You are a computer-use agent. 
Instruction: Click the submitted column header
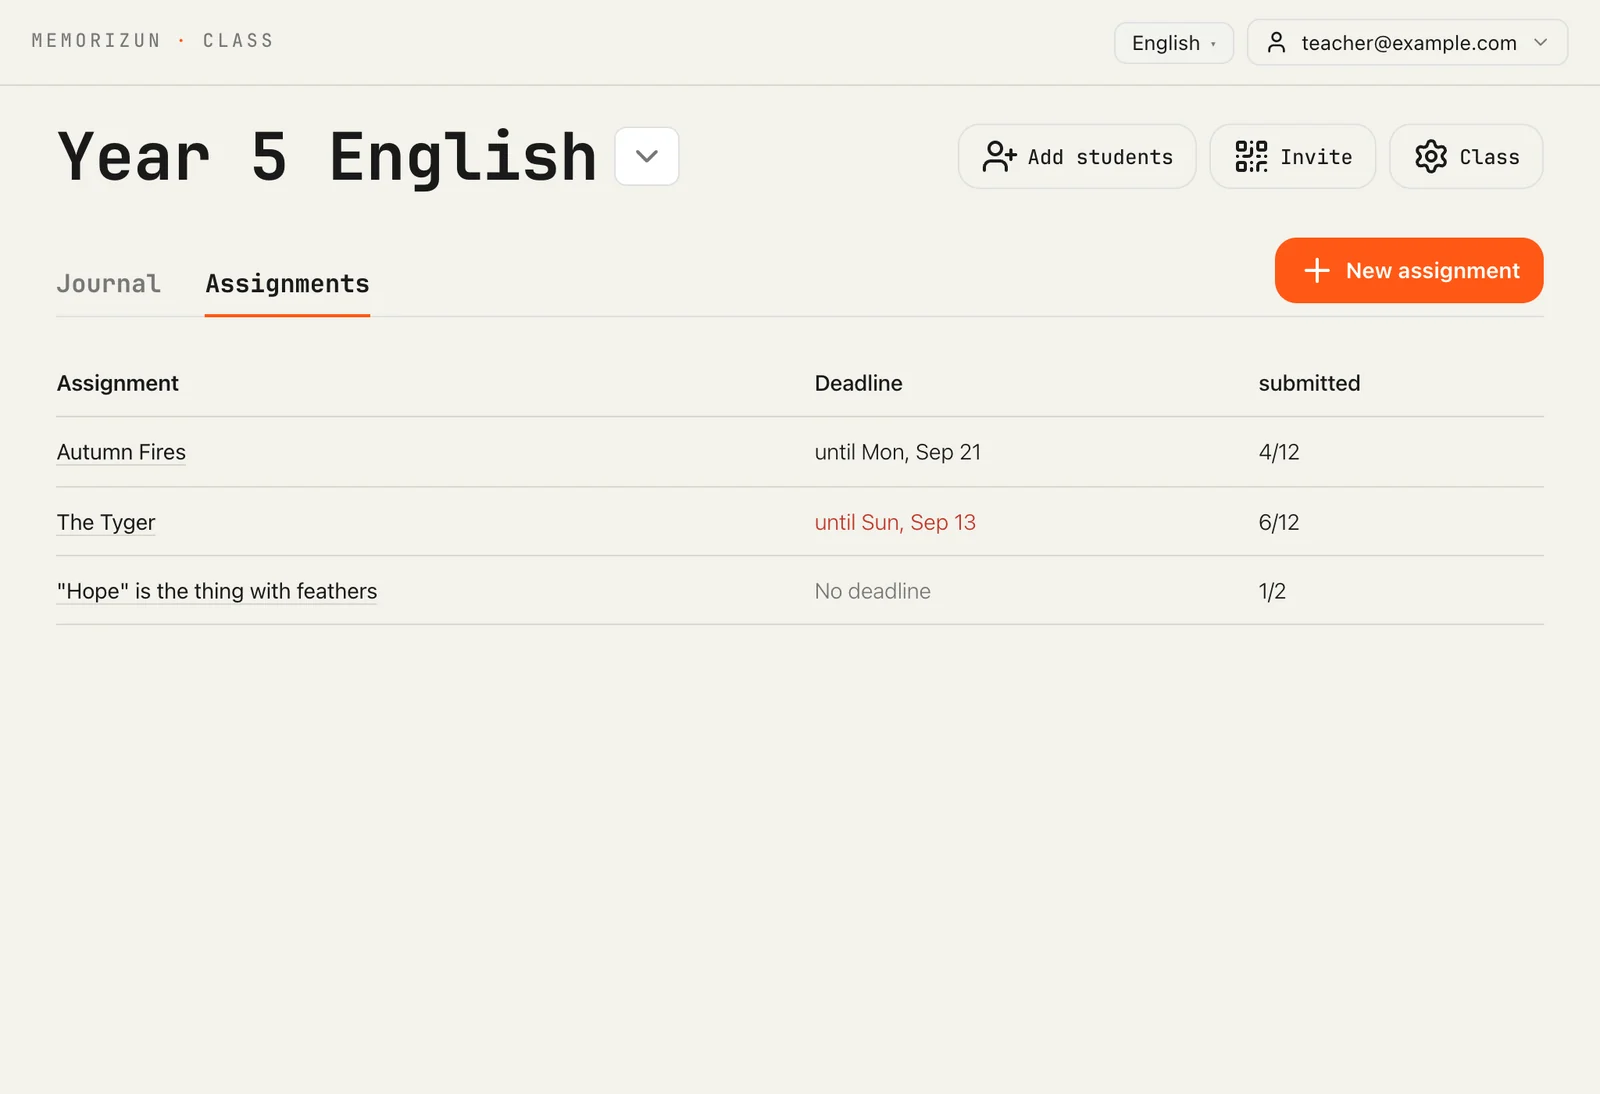click(1309, 383)
